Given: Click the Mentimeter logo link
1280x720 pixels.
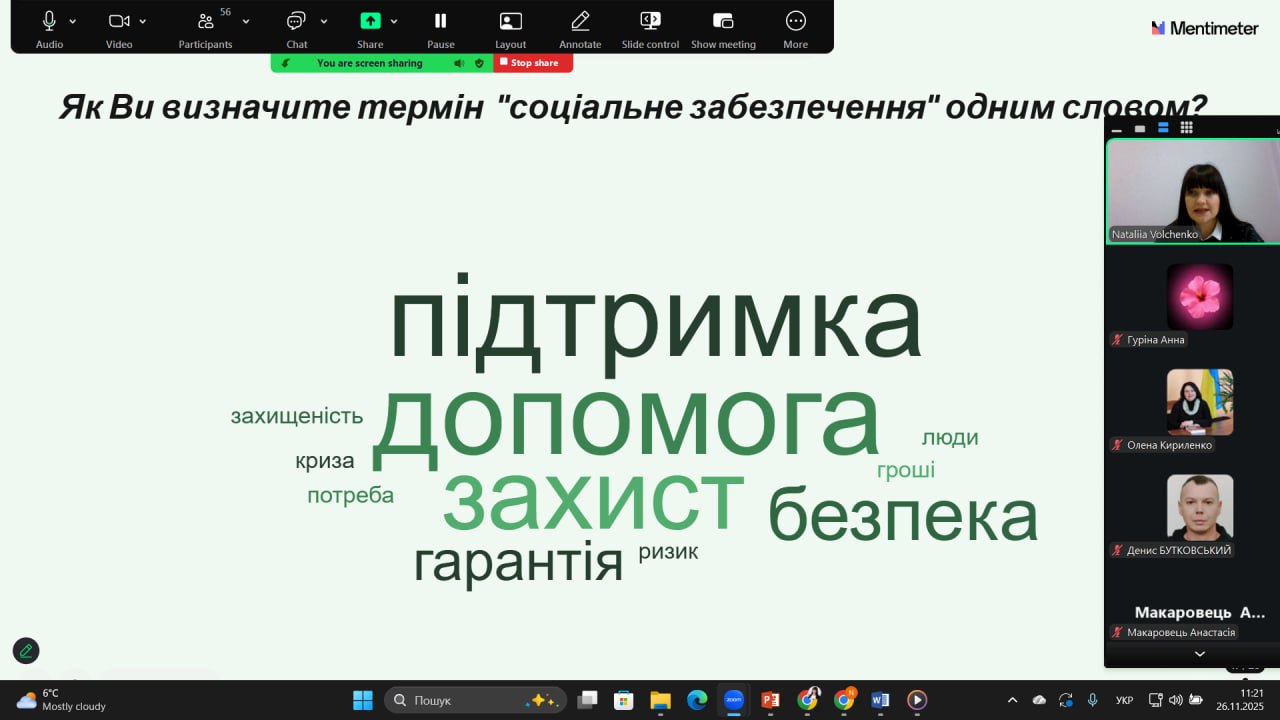Looking at the screenshot, I should (x=1204, y=28).
